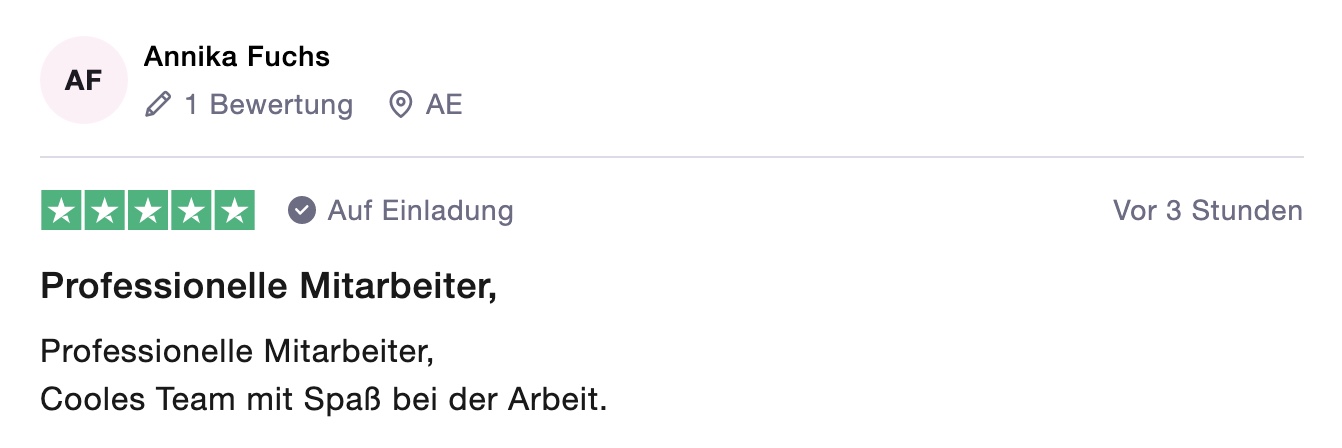The width and height of the screenshot is (1342, 448).
Task: Click the fifth green rating star
Action: point(234,210)
